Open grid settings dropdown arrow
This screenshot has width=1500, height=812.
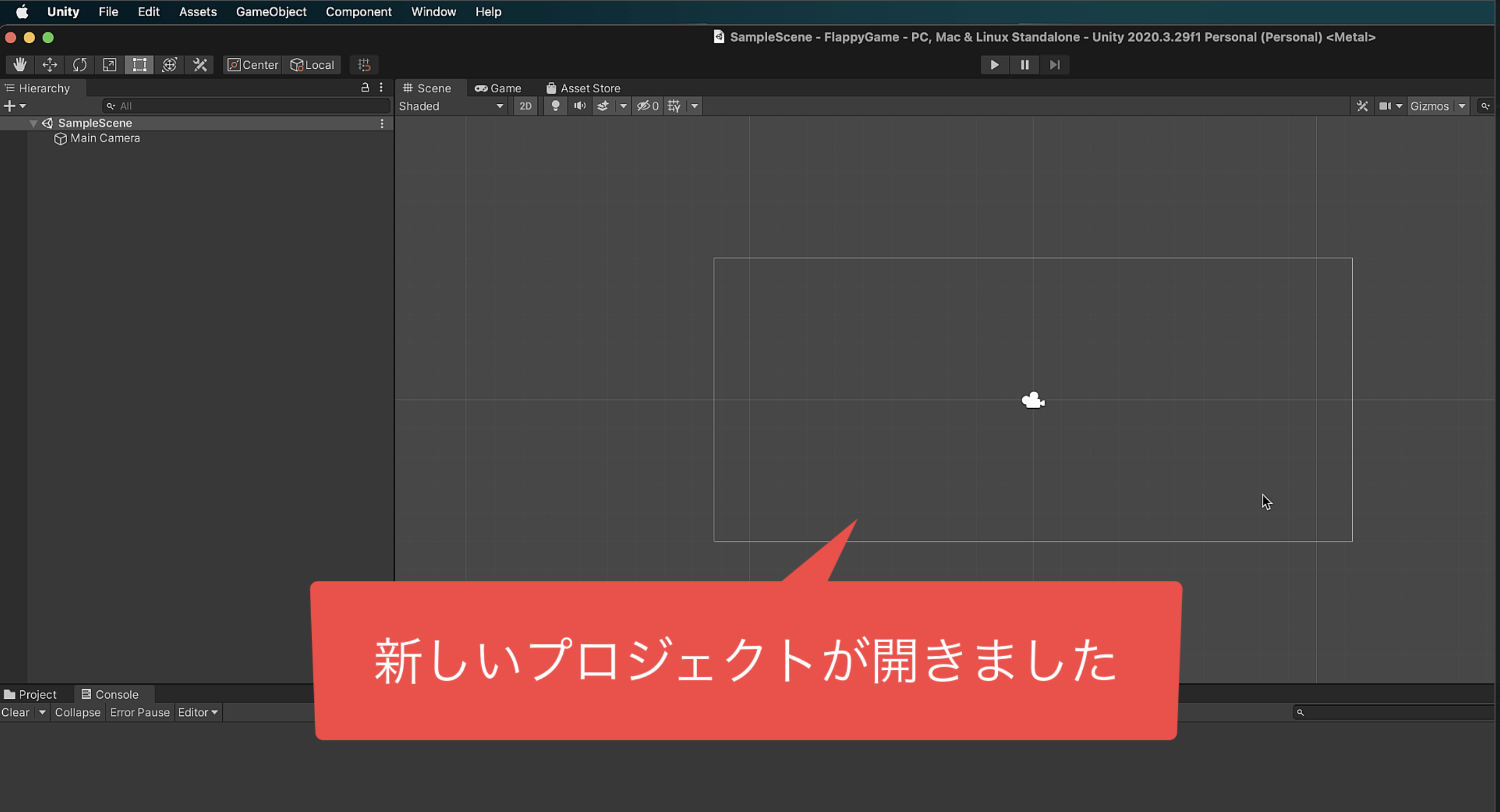click(694, 106)
